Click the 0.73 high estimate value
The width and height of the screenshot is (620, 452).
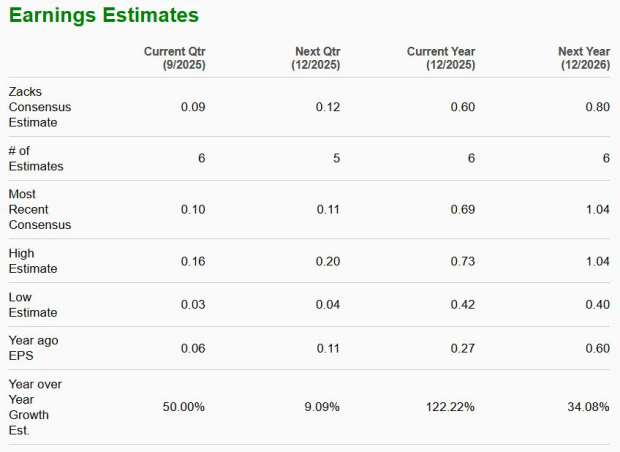click(462, 261)
